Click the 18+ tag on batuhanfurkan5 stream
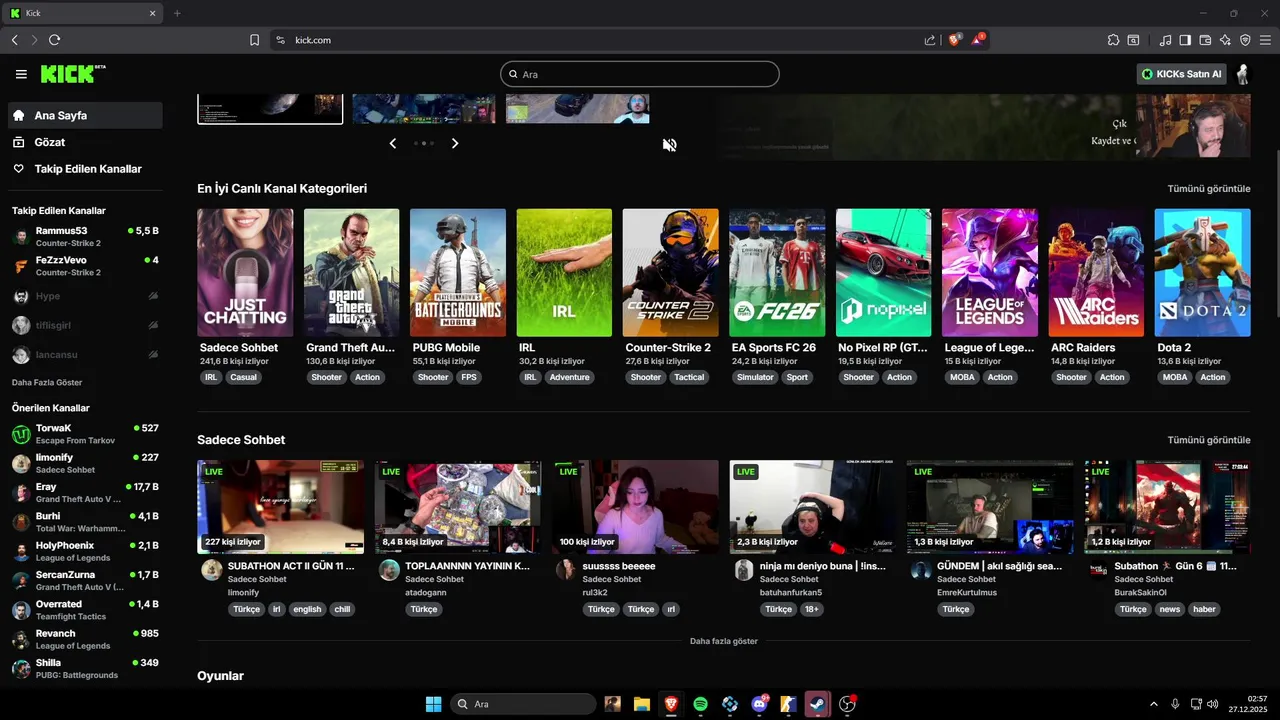This screenshot has width=1280, height=720. pyautogui.click(x=811, y=609)
